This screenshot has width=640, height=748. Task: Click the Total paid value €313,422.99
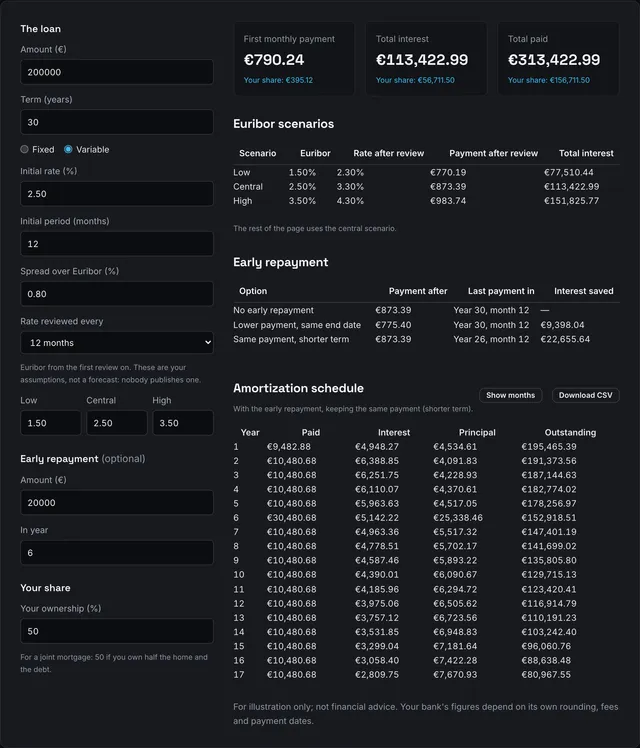pyautogui.click(x=554, y=60)
